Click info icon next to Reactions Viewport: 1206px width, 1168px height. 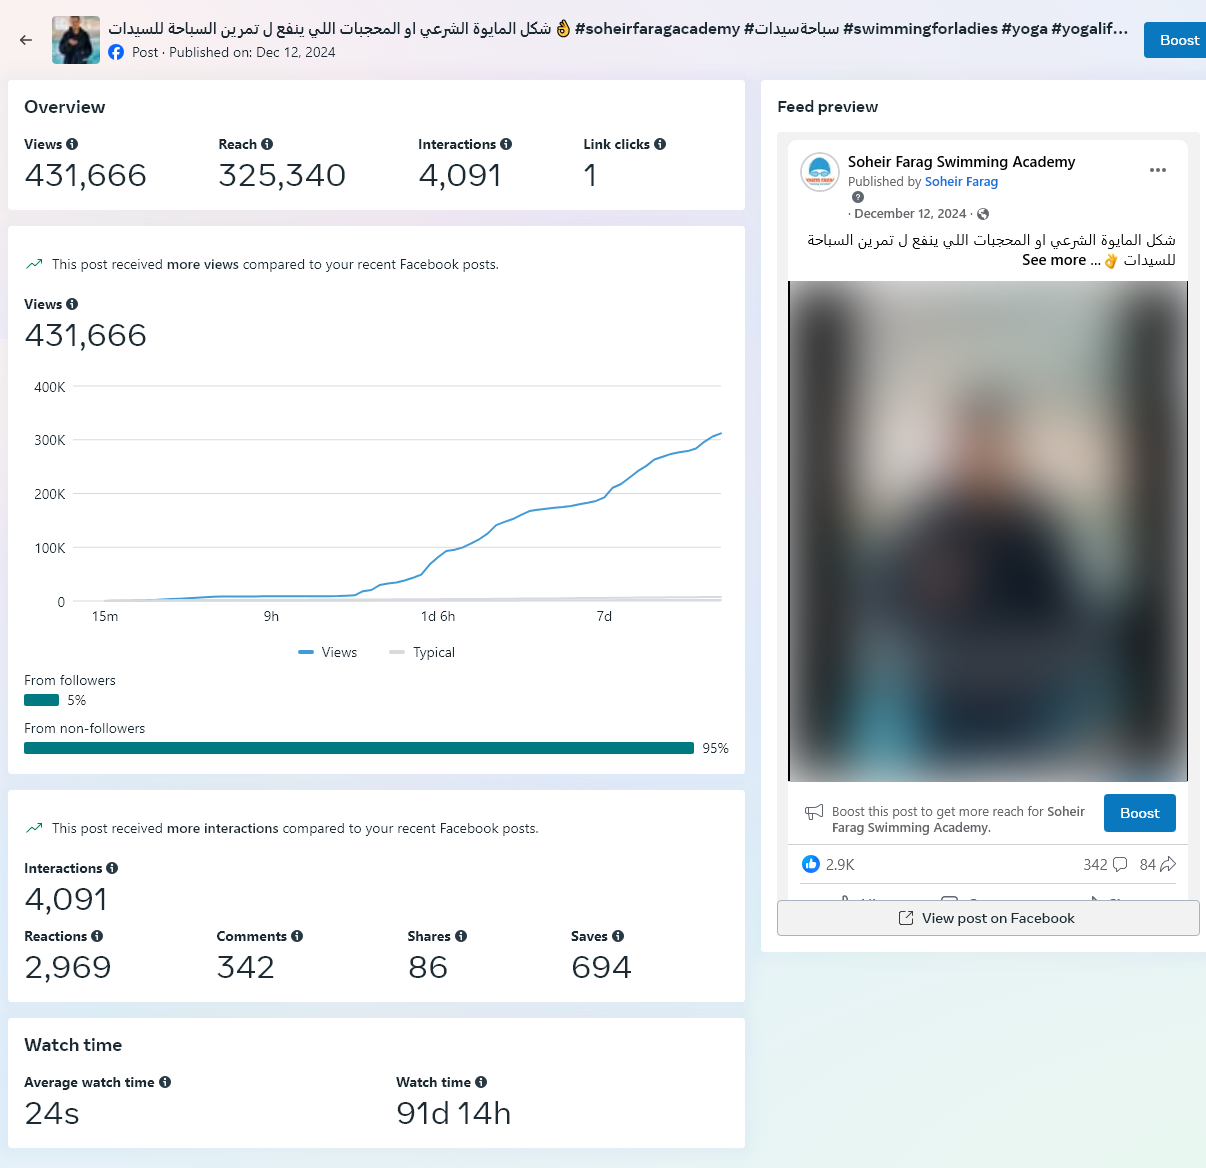tap(97, 936)
